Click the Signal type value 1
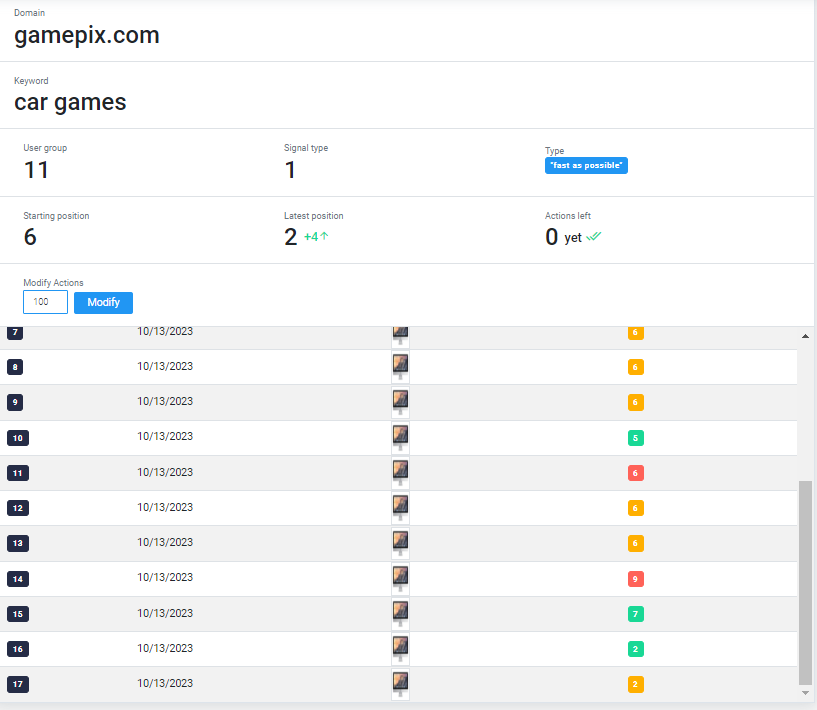 click(290, 170)
